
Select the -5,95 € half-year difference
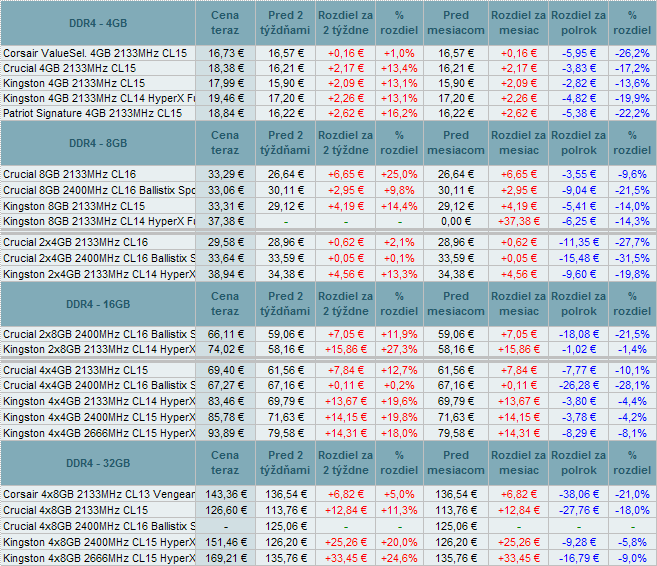click(579, 53)
